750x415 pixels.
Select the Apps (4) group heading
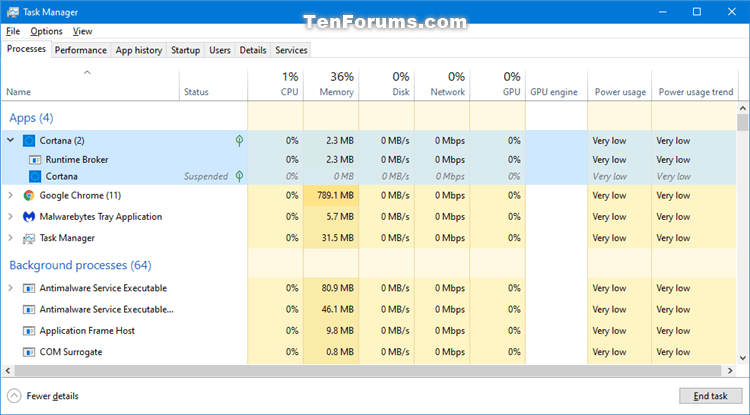click(31, 118)
